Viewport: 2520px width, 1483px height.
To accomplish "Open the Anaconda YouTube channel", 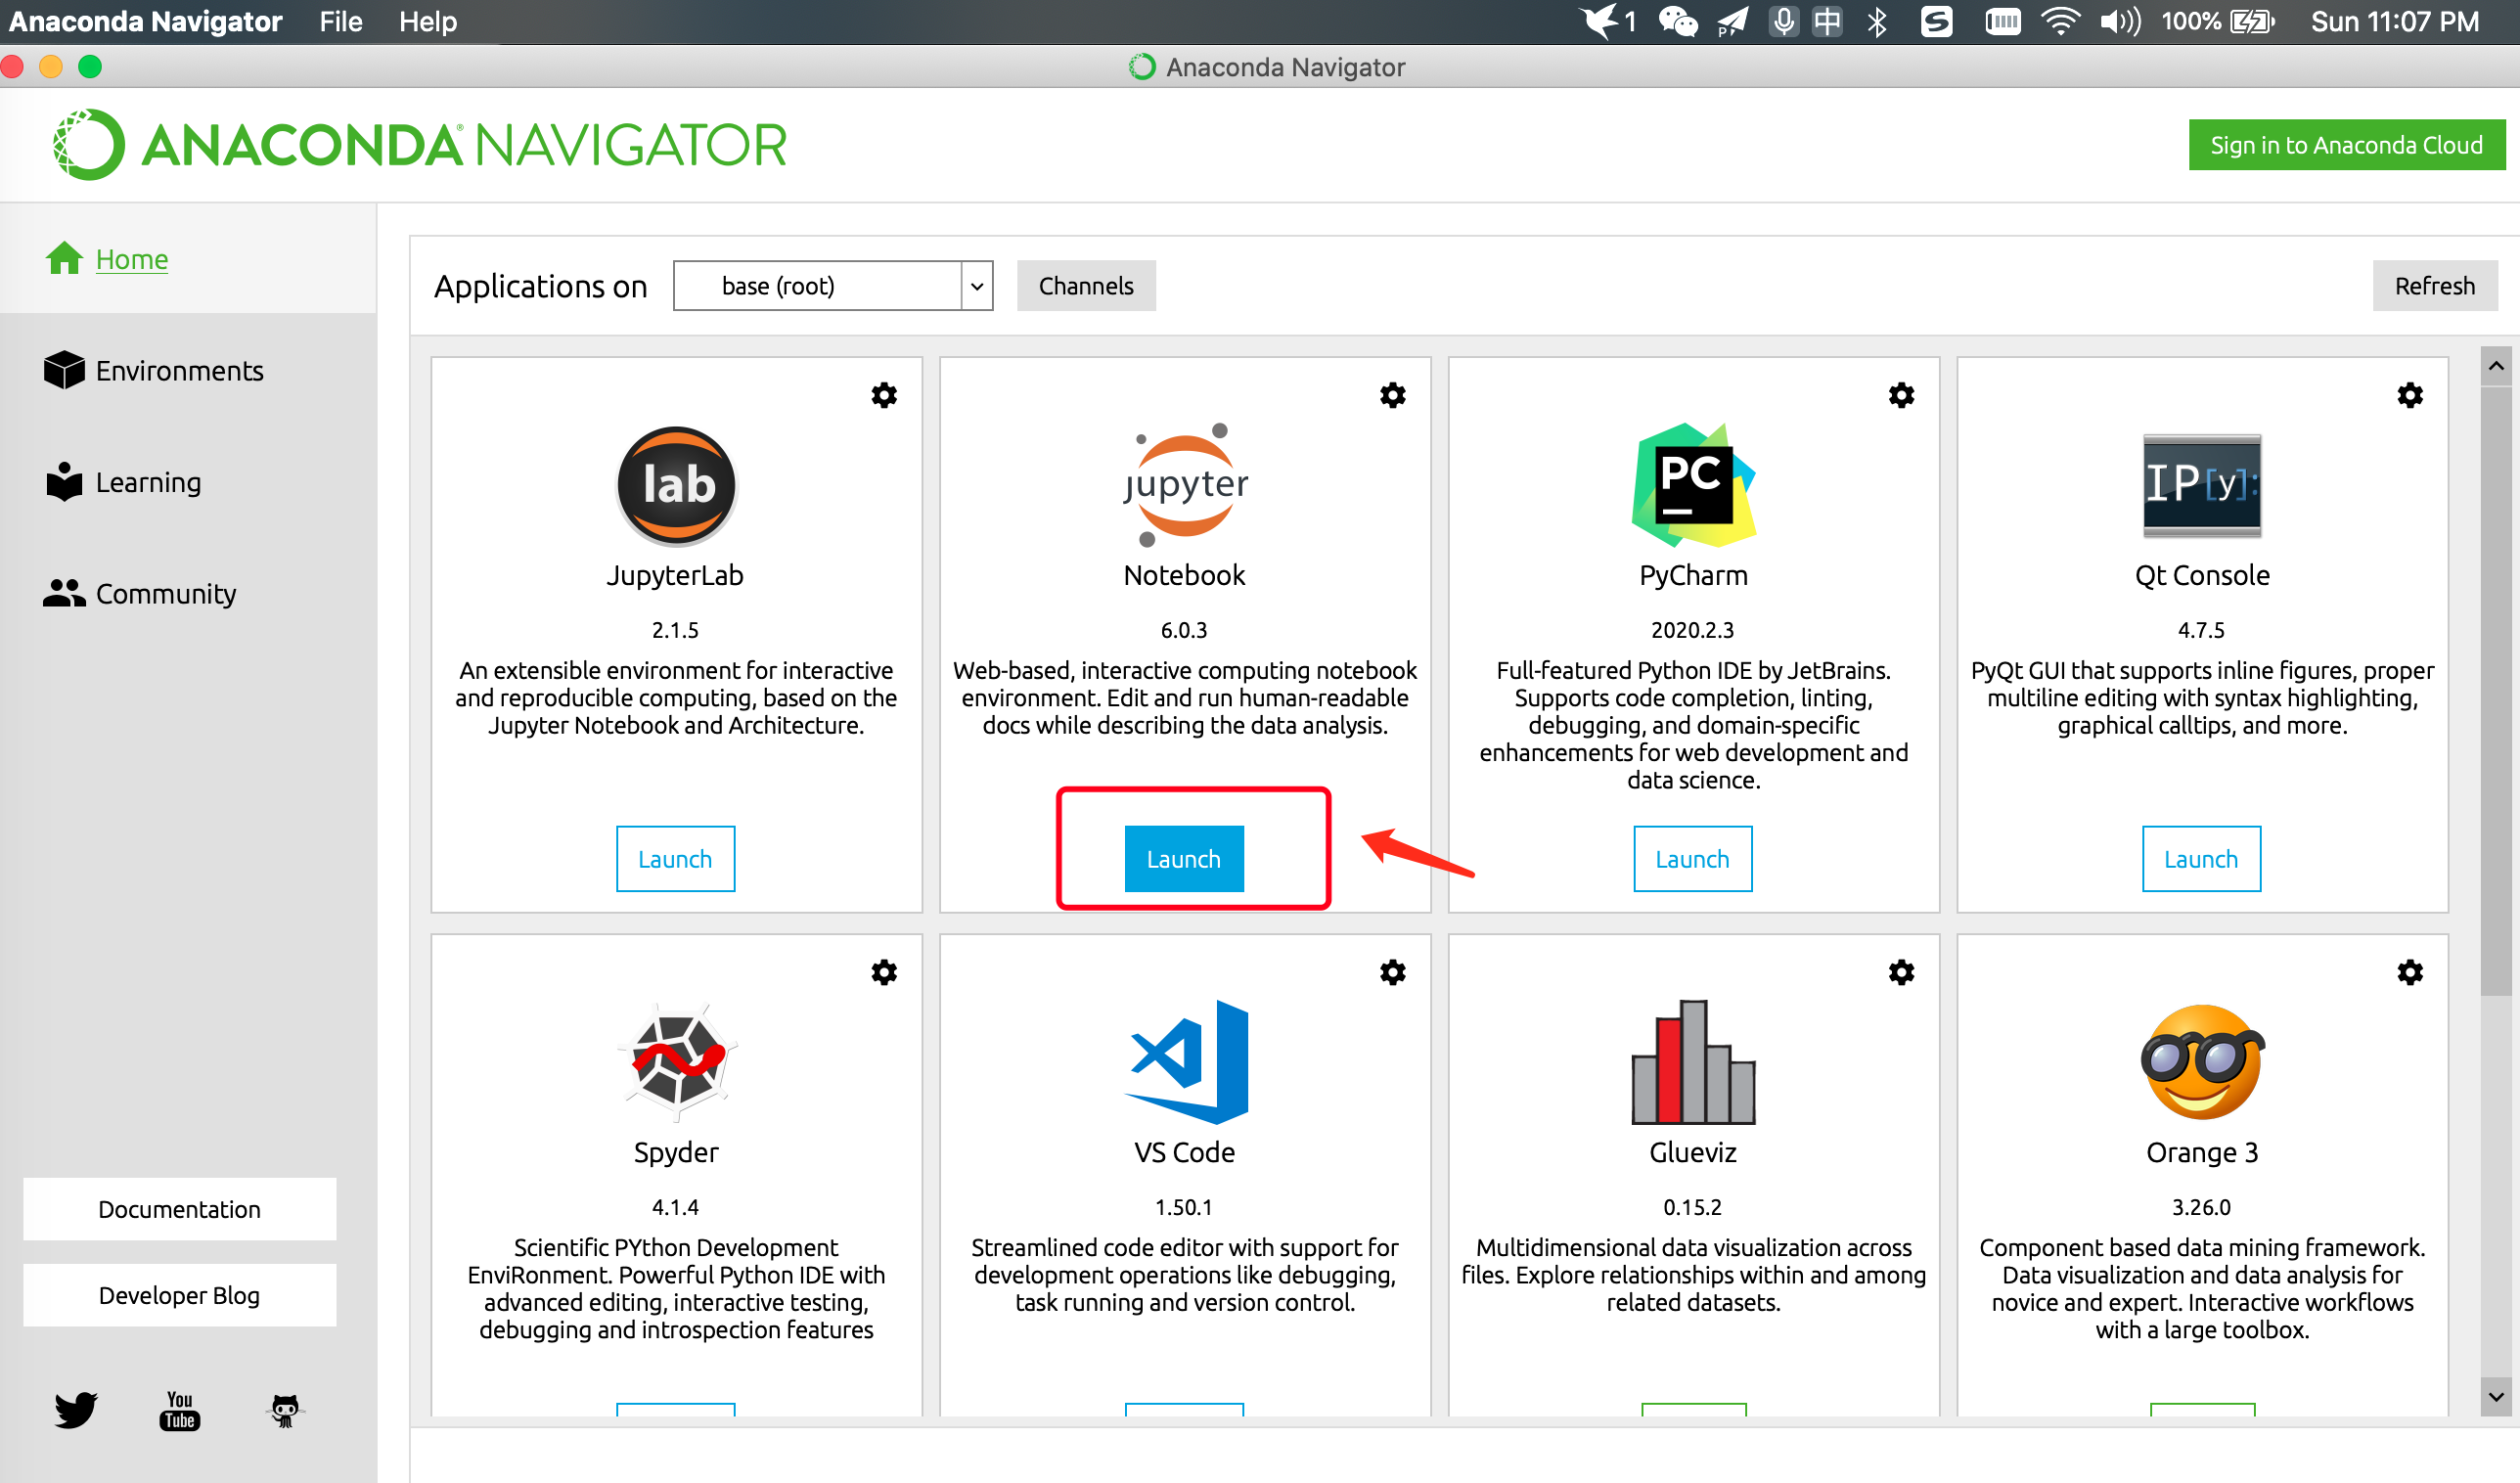I will 179,1410.
